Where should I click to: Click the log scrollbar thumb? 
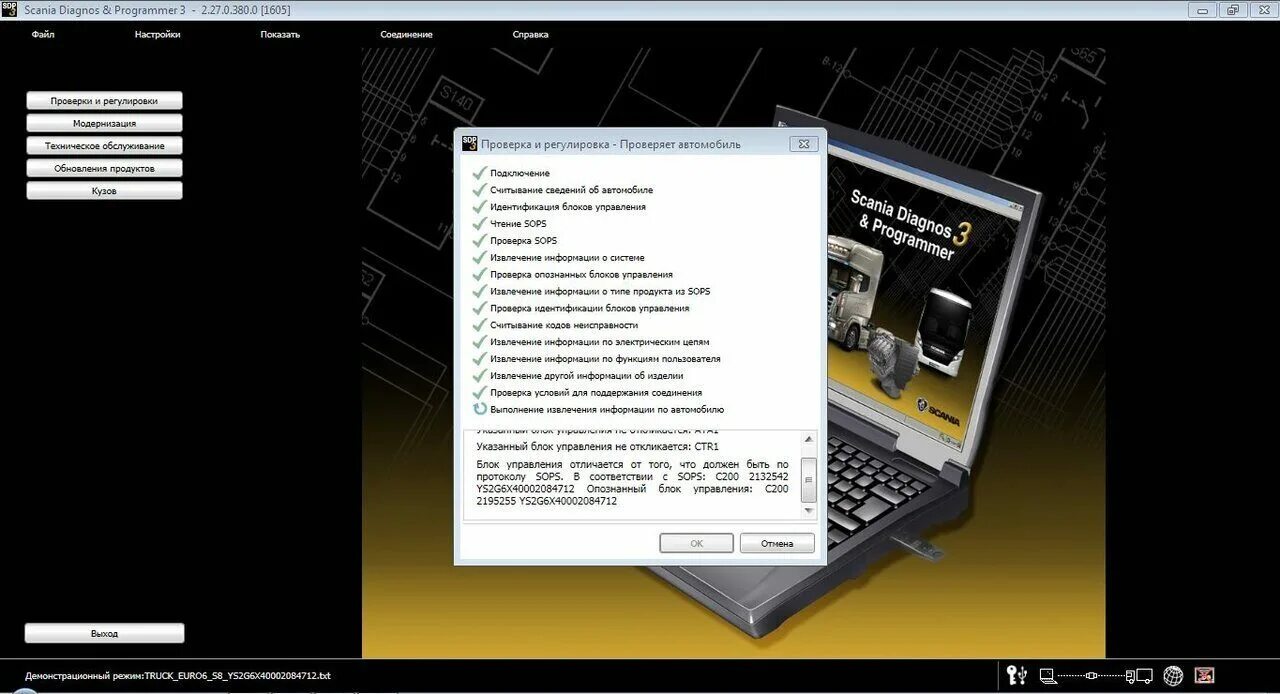click(809, 480)
